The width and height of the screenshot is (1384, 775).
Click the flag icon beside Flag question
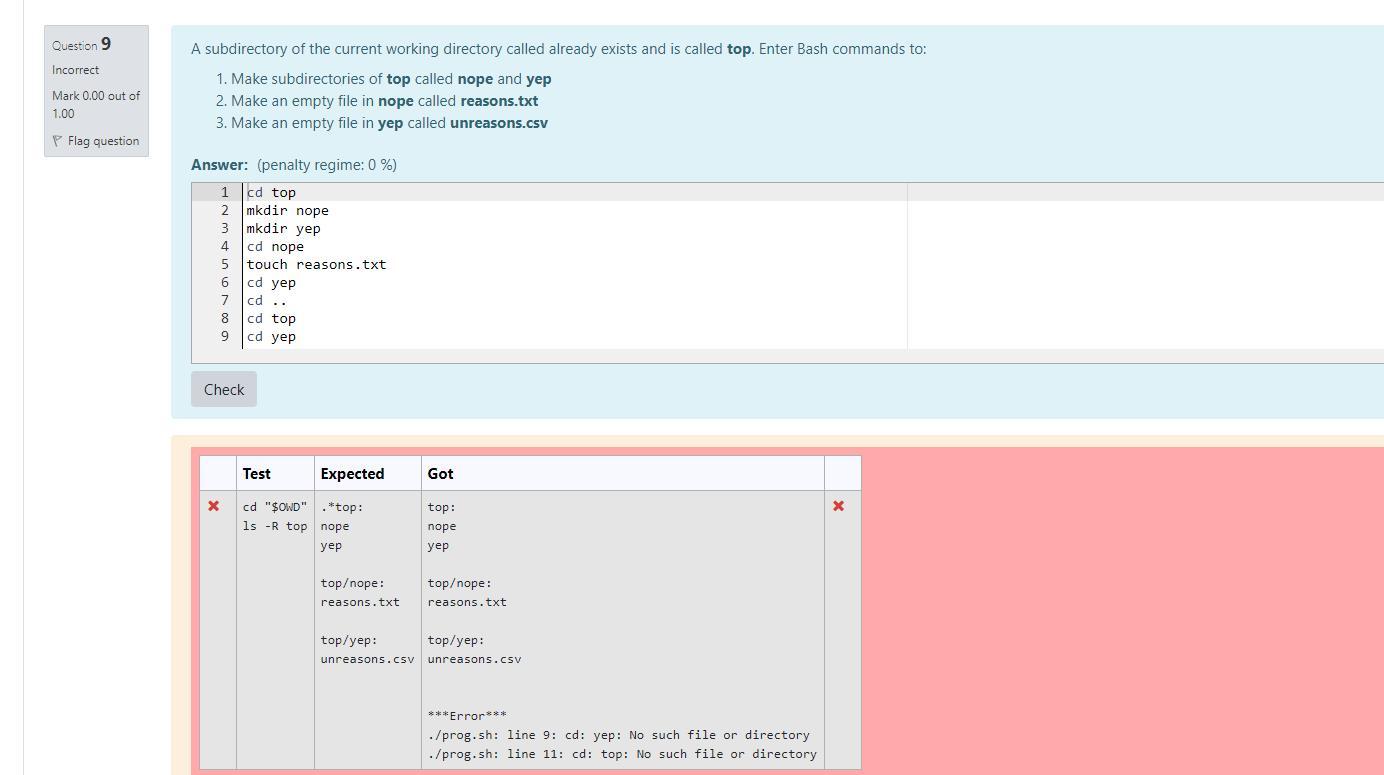point(58,141)
